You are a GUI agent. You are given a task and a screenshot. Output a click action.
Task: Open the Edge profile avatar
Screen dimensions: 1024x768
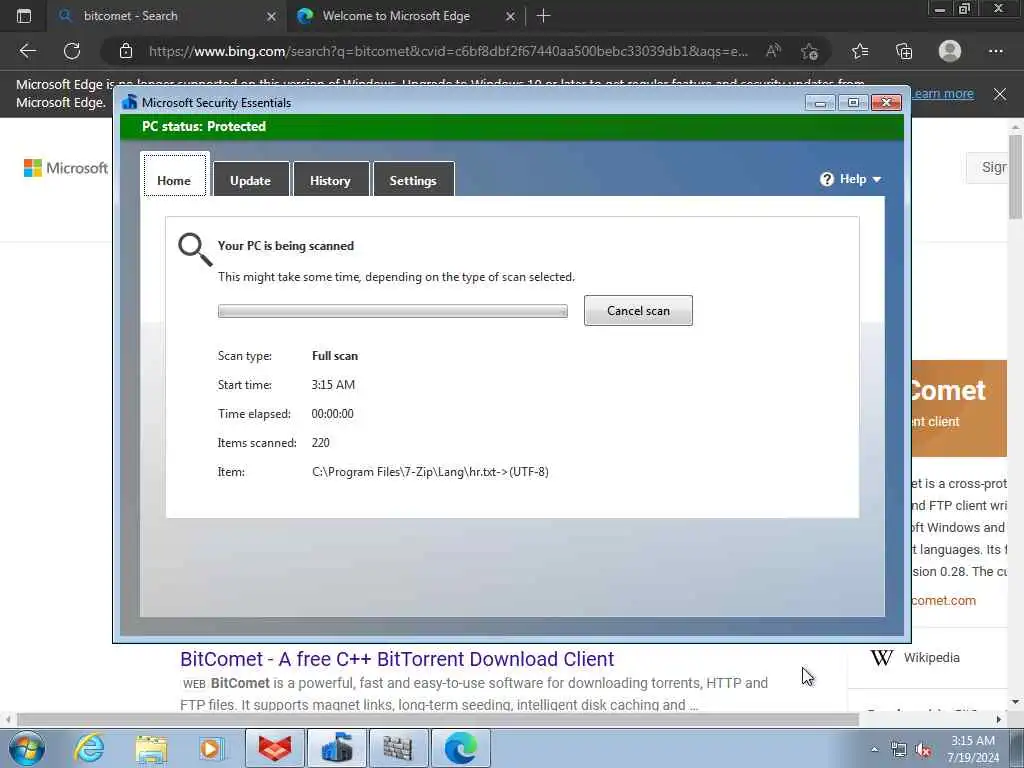[950, 51]
